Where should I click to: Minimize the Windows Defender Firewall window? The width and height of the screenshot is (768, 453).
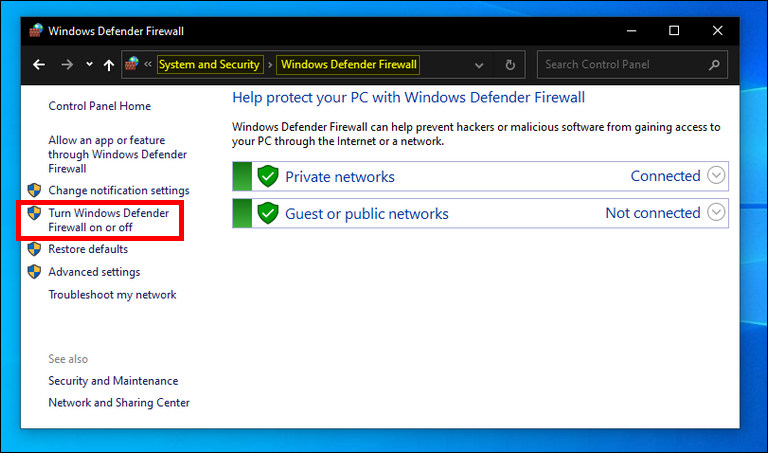coord(631,30)
